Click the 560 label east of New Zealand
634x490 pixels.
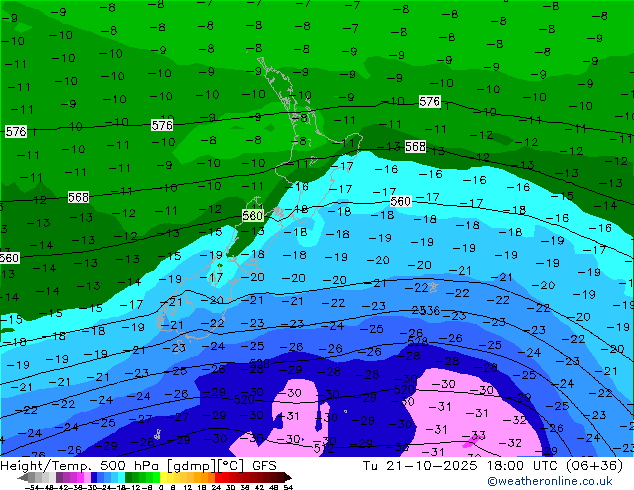coord(401,201)
